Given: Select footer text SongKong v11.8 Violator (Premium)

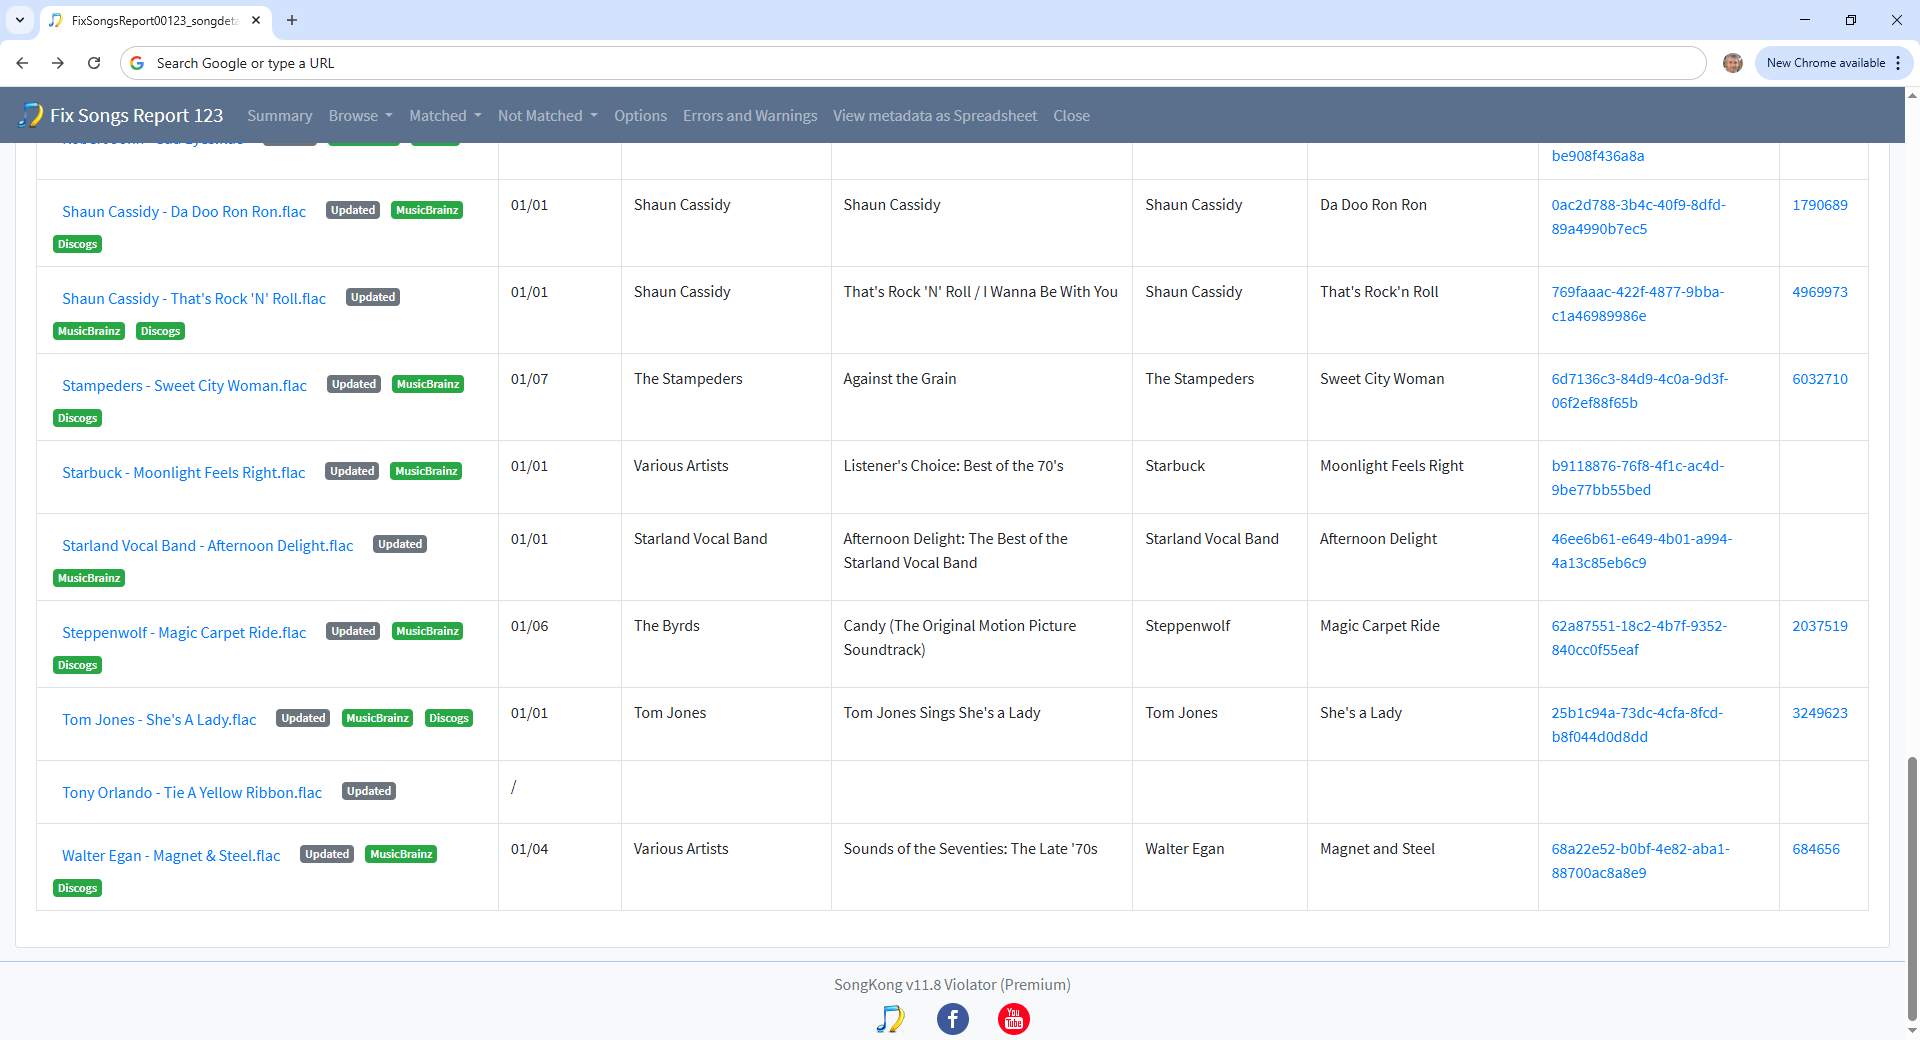Looking at the screenshot, I should click(x=952, y=985).
